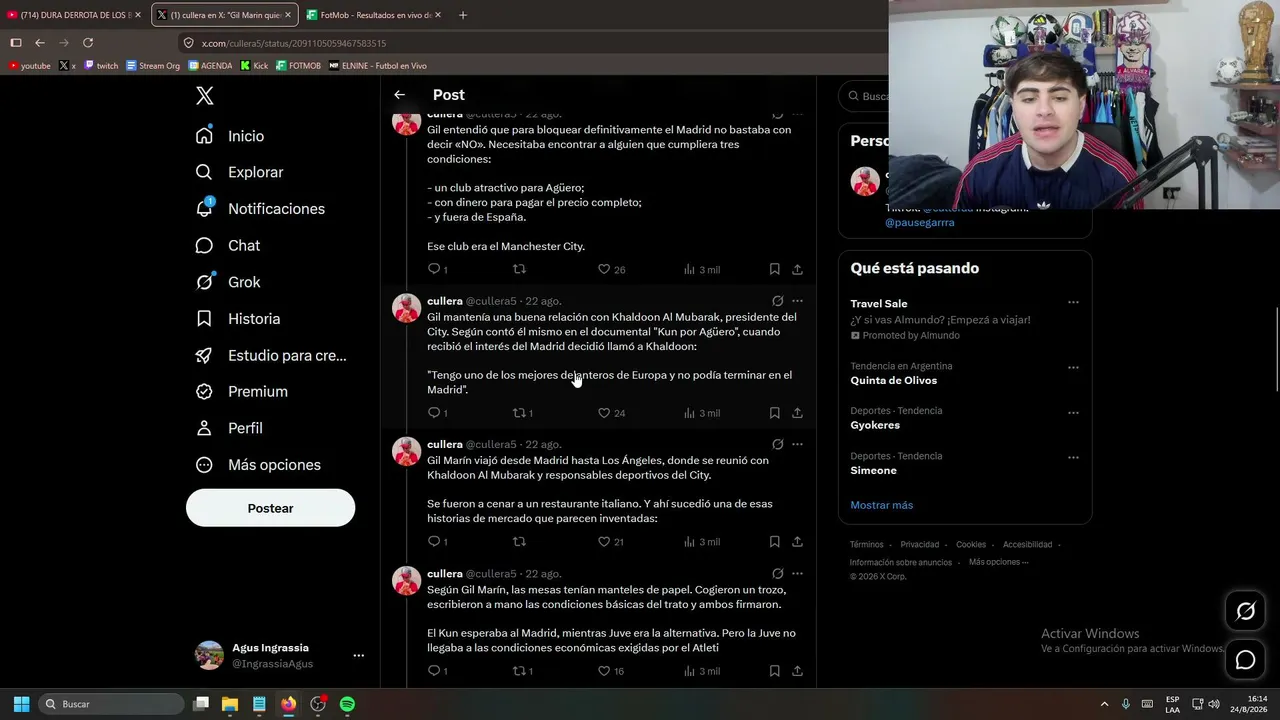Open Explorar in the X sidebar
This screenshot has width=1280, height=720.
pos(240,172)
